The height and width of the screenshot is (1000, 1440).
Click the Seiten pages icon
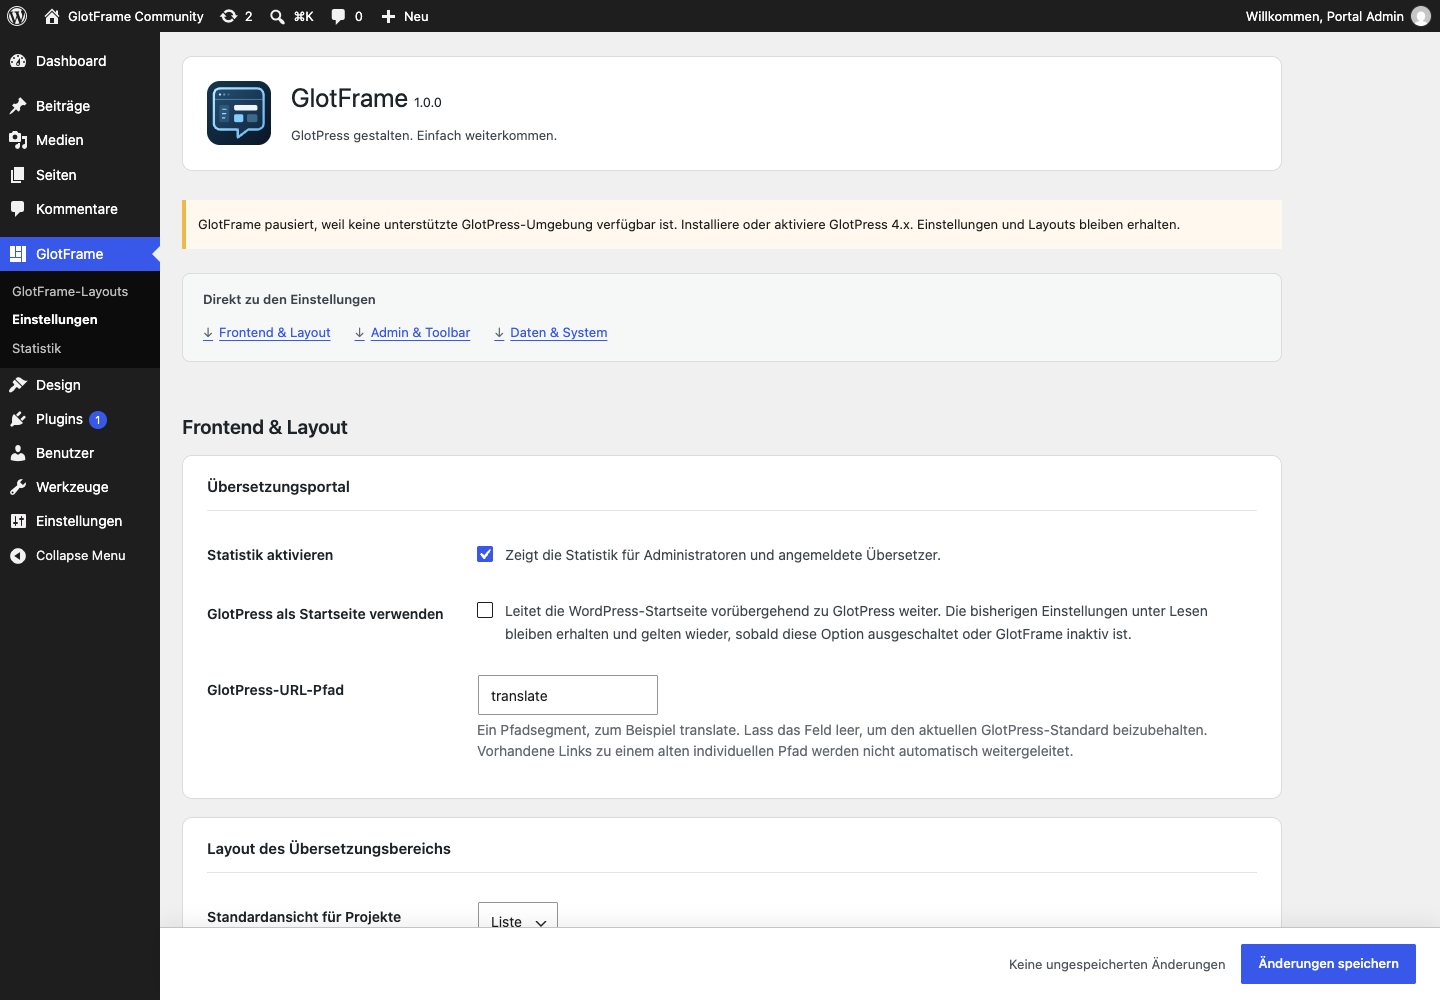(18, 175)
